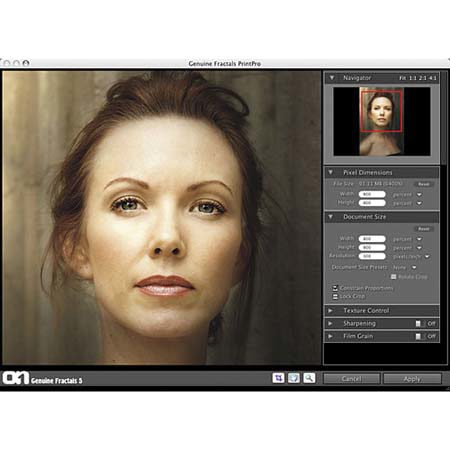Image resolution: width=450 pixels, height=450 pixels.
Task: Click the Resolution input field
Action: point(372,256)
